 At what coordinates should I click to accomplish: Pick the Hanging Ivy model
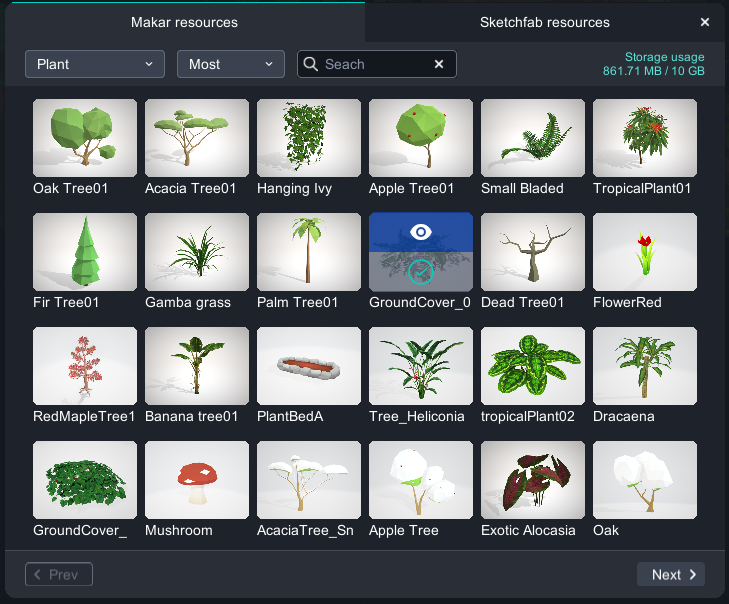point(309,138)
